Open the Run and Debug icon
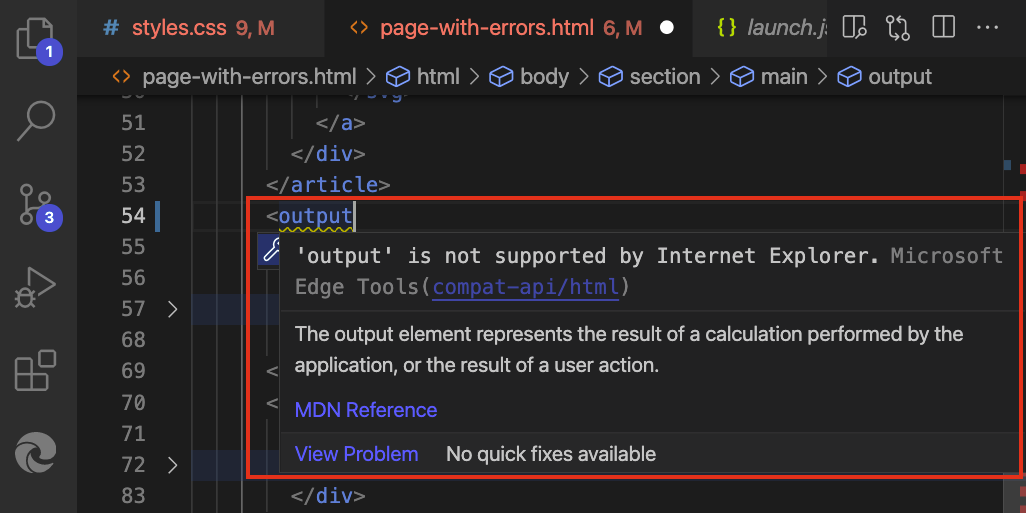Viewport: 1026px width, 513px height. tap(36, 288)
